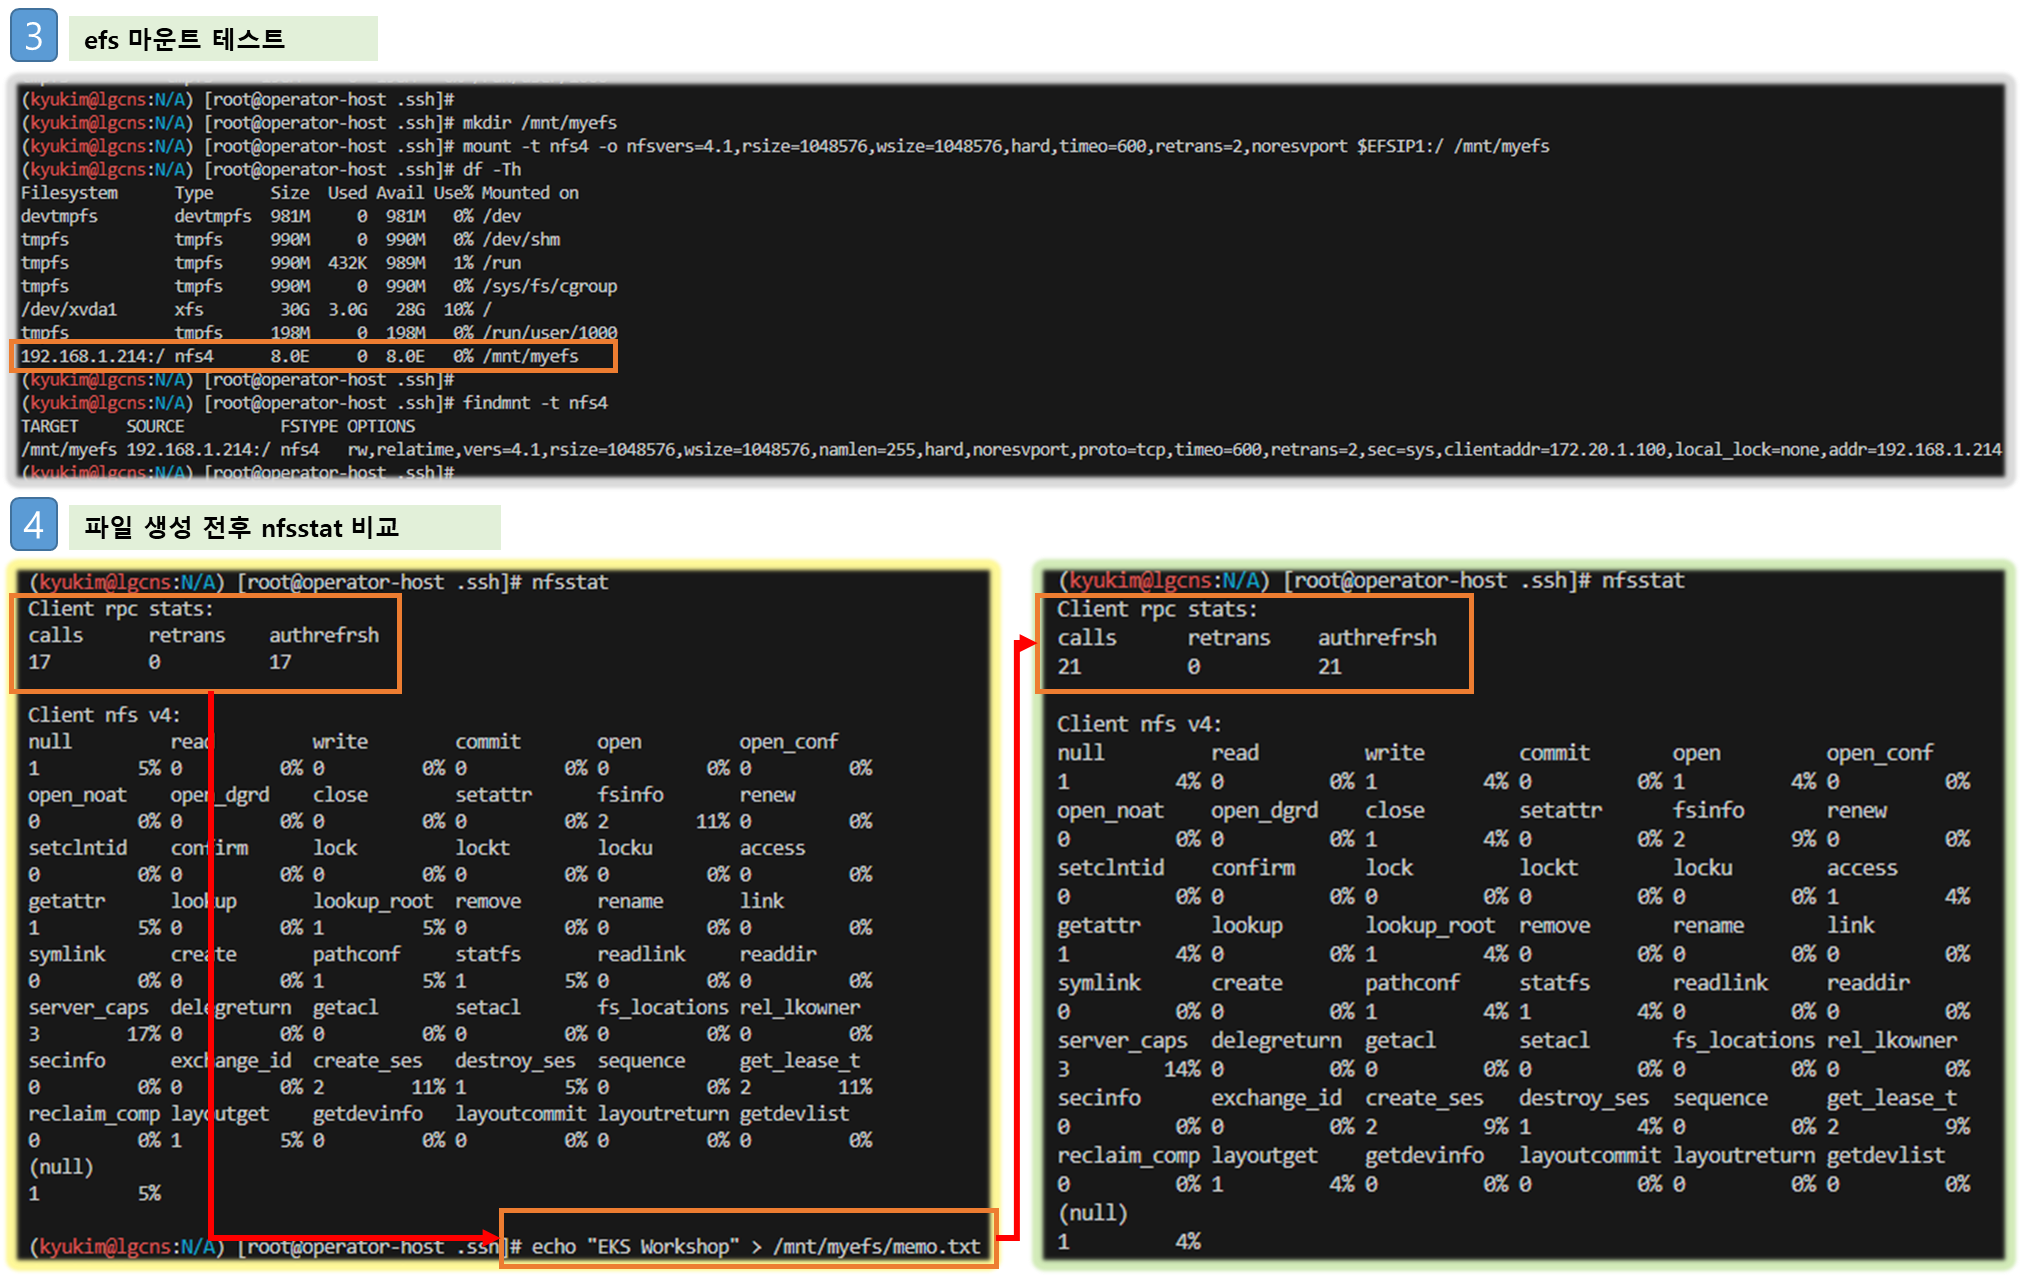Viewport: 2022px width, 1277px height.
Task: Click the nfsstat command in yellow panel
Action: (569, 582)
